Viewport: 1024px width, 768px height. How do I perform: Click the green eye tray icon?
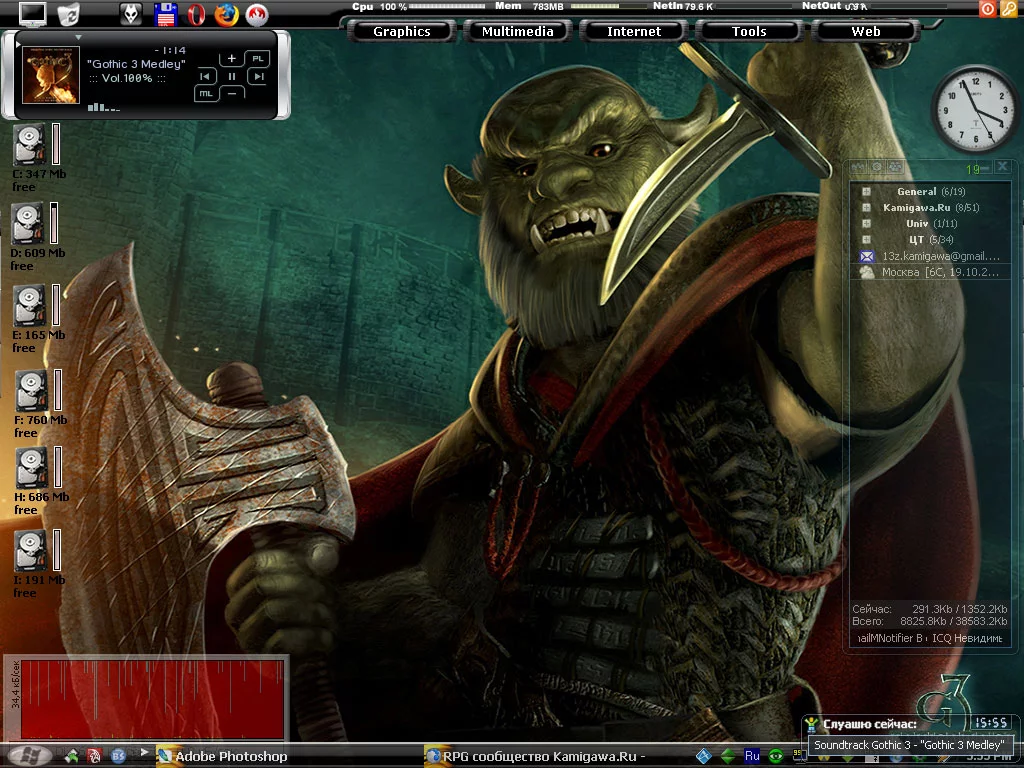(x=776, y=756)
